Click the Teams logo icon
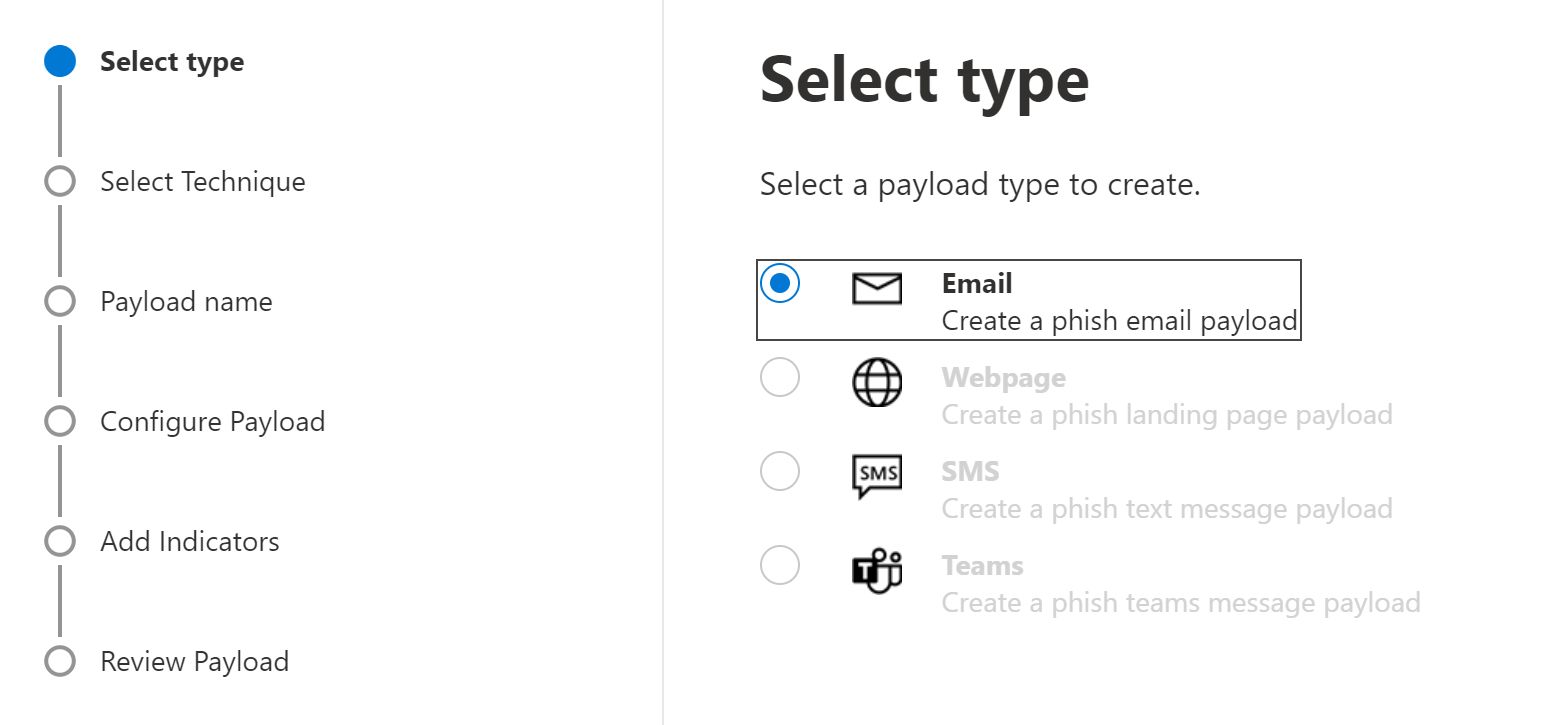Viewport: 1548px width, 725px height. coord(876,571)
